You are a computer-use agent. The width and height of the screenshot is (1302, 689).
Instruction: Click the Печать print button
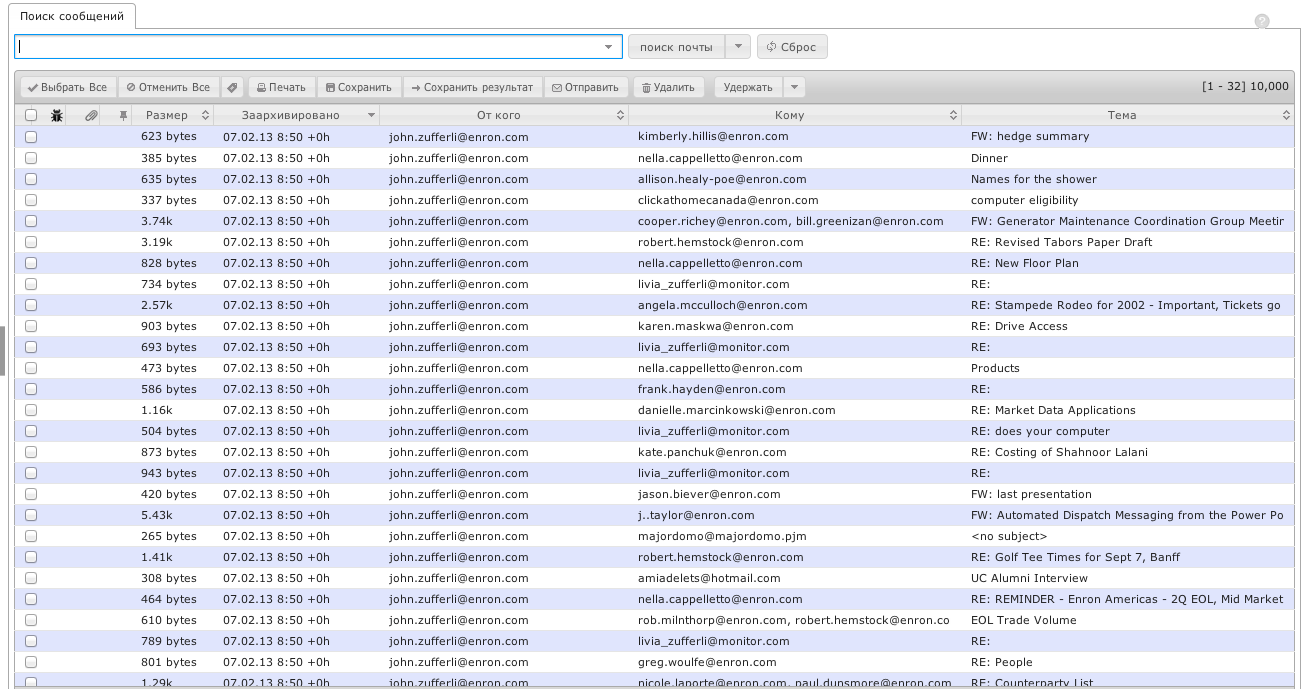pyautogui.click(x=282, y=87)
